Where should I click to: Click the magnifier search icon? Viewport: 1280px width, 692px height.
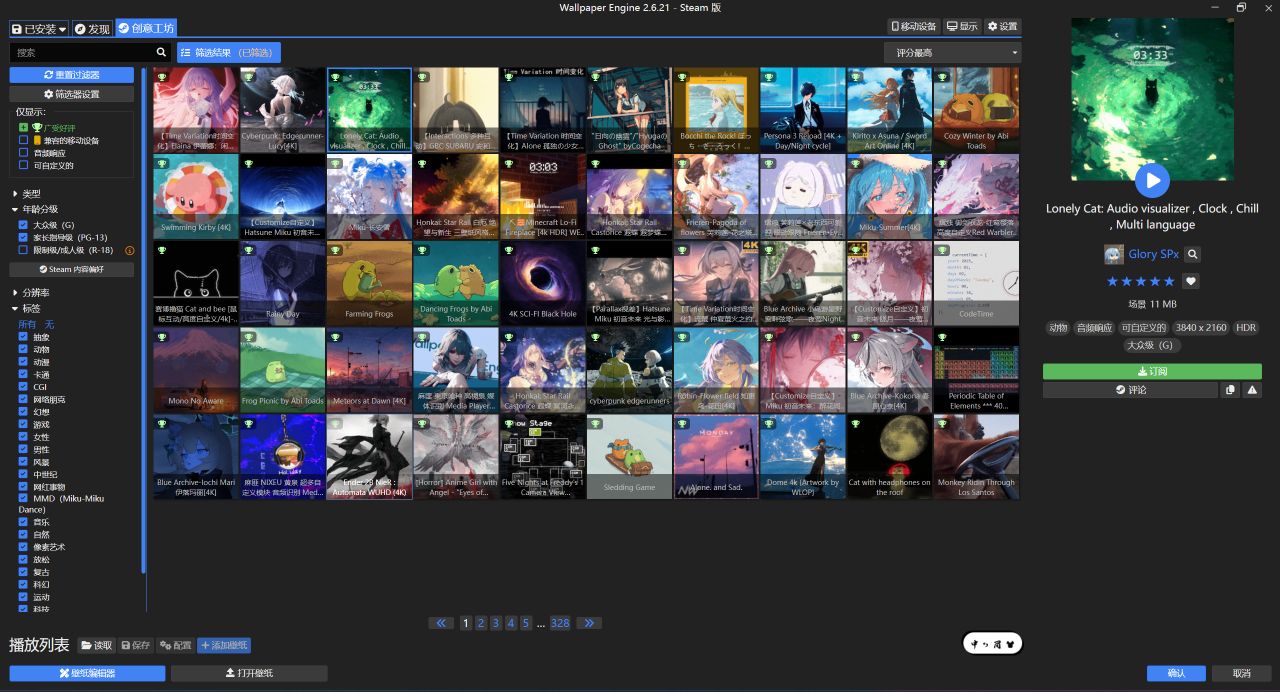tap(162, 52)
